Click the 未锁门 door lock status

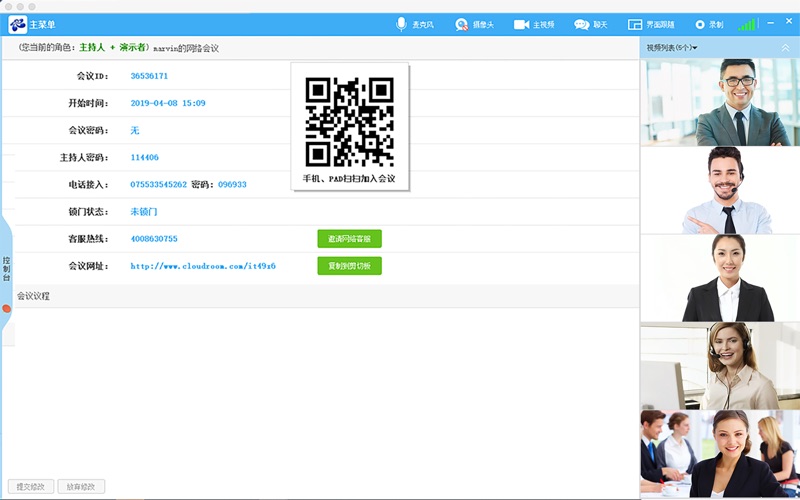pos(144,212)
